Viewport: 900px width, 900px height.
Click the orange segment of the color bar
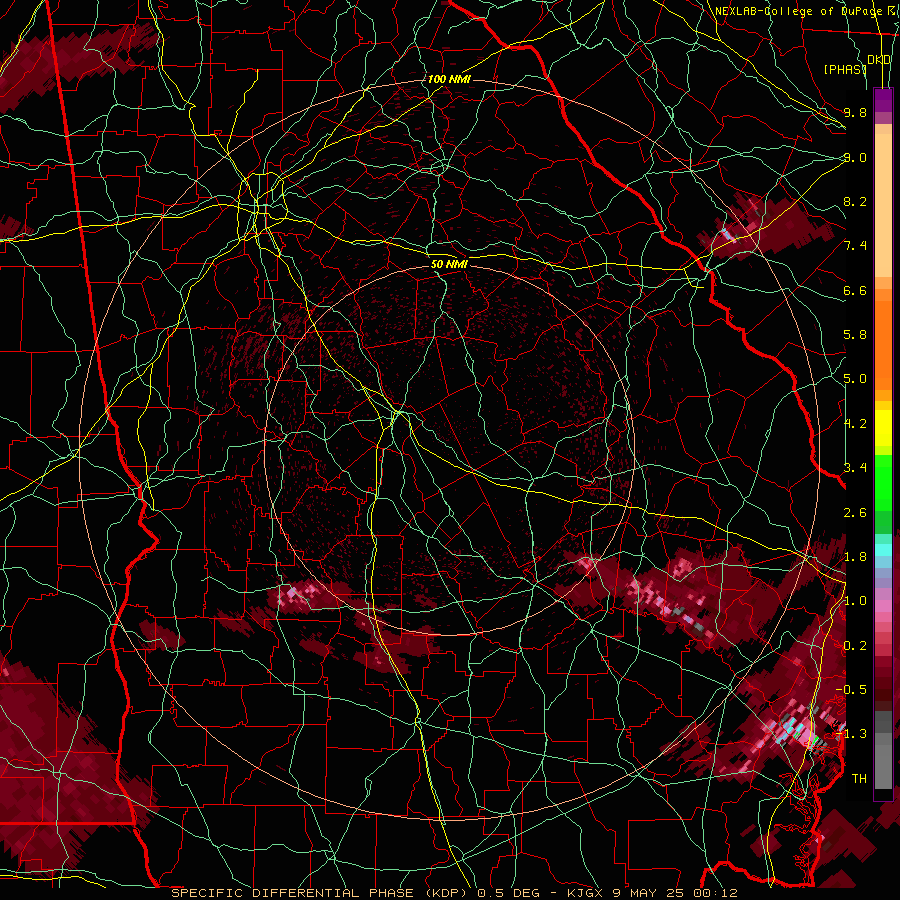pyautogui.click(x=883, y=339)
